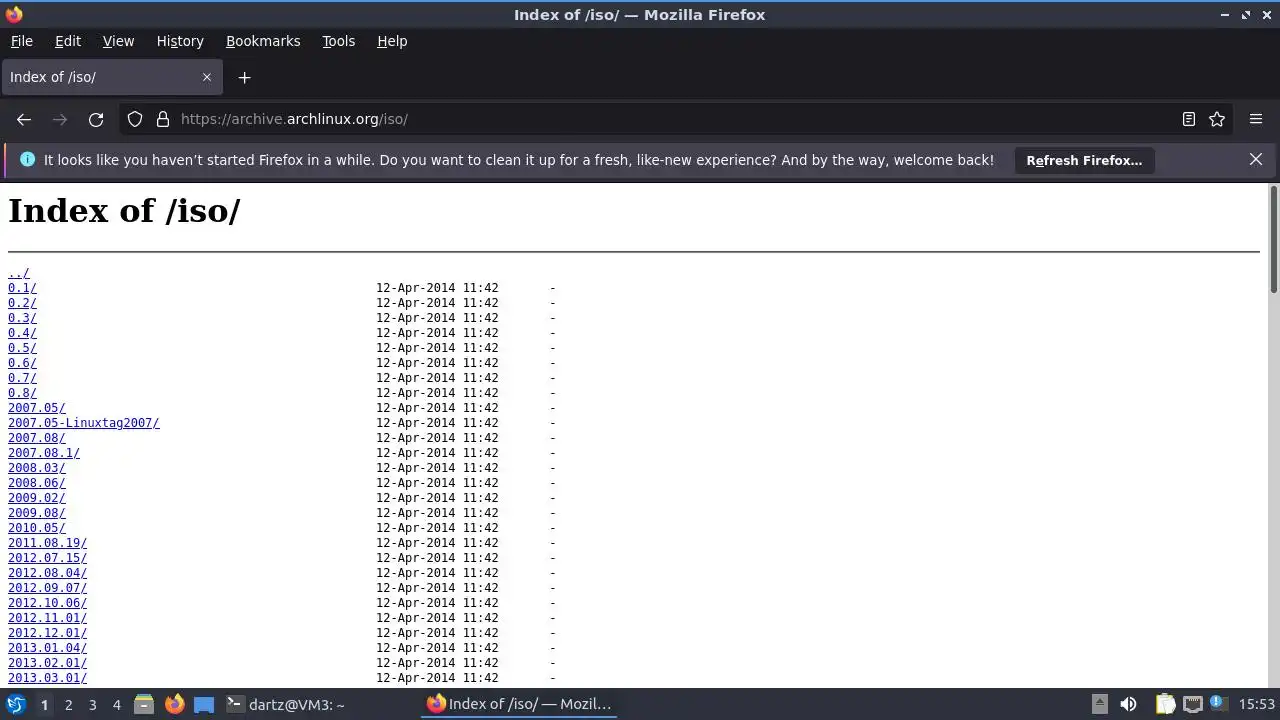Open the Firefox hamburger application menu
Screen dimensions: 1280x720
pyautogui.click(x=1256, y=119)
